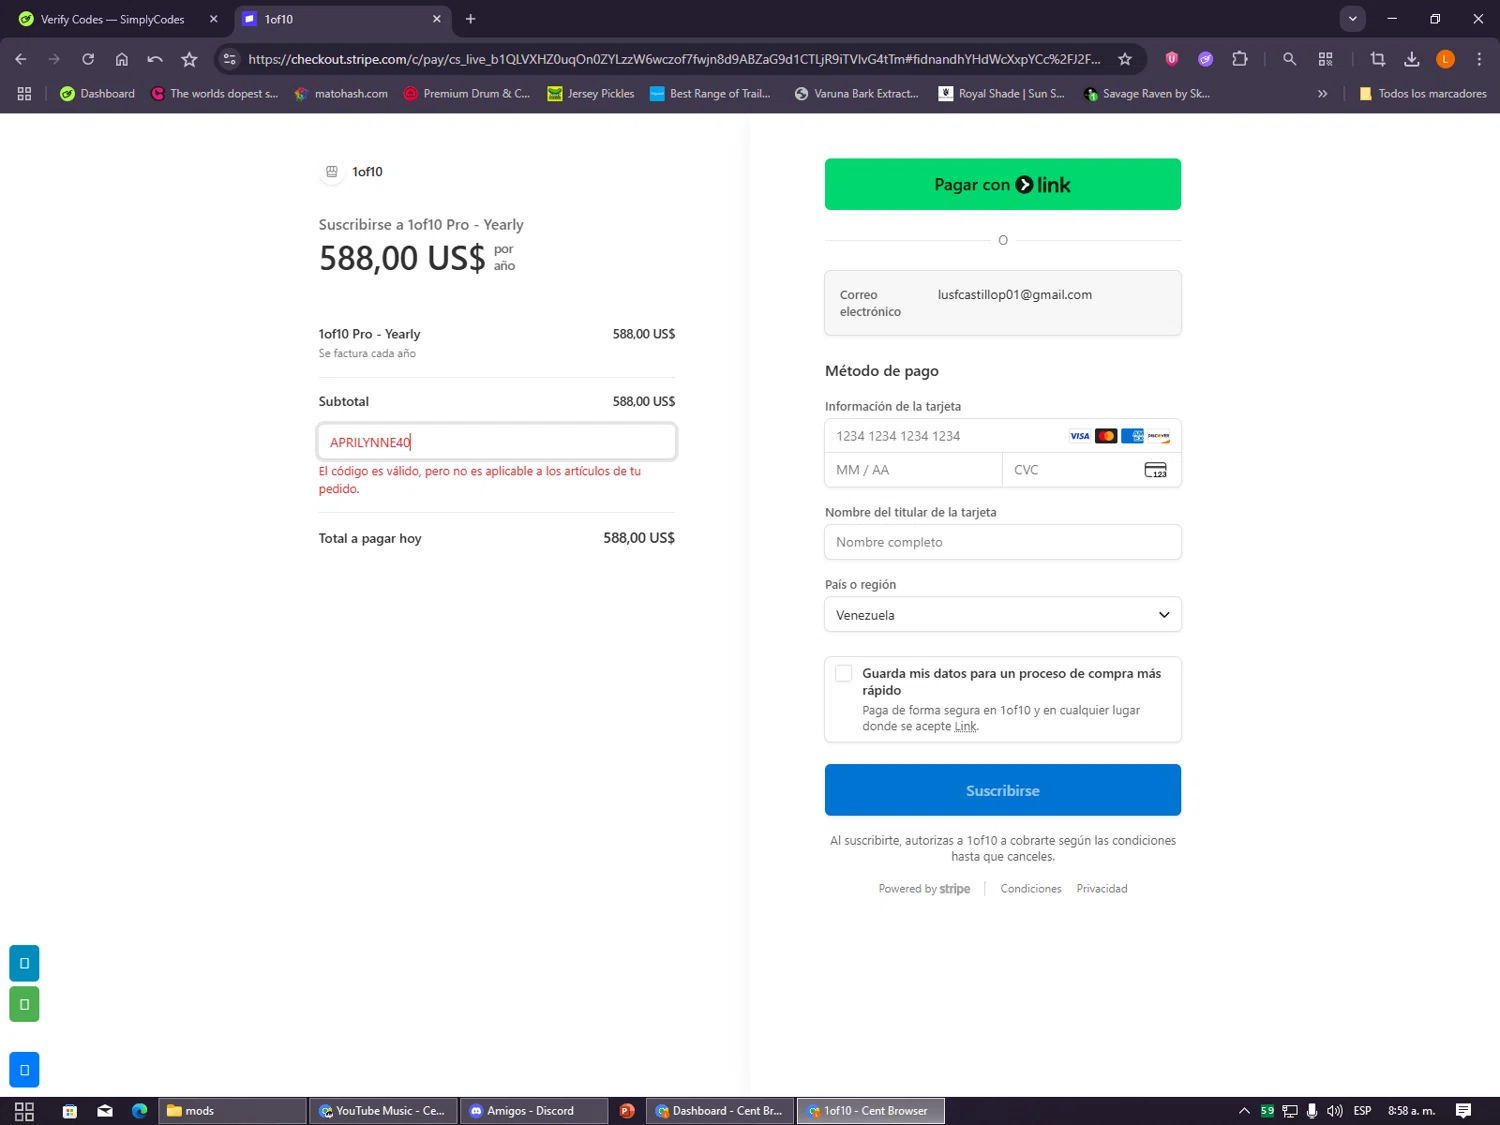Screen dimensions: 1500x1125
Task: Open the purple SimplyCodes extension icon
Action: [x=1206, y=59]
